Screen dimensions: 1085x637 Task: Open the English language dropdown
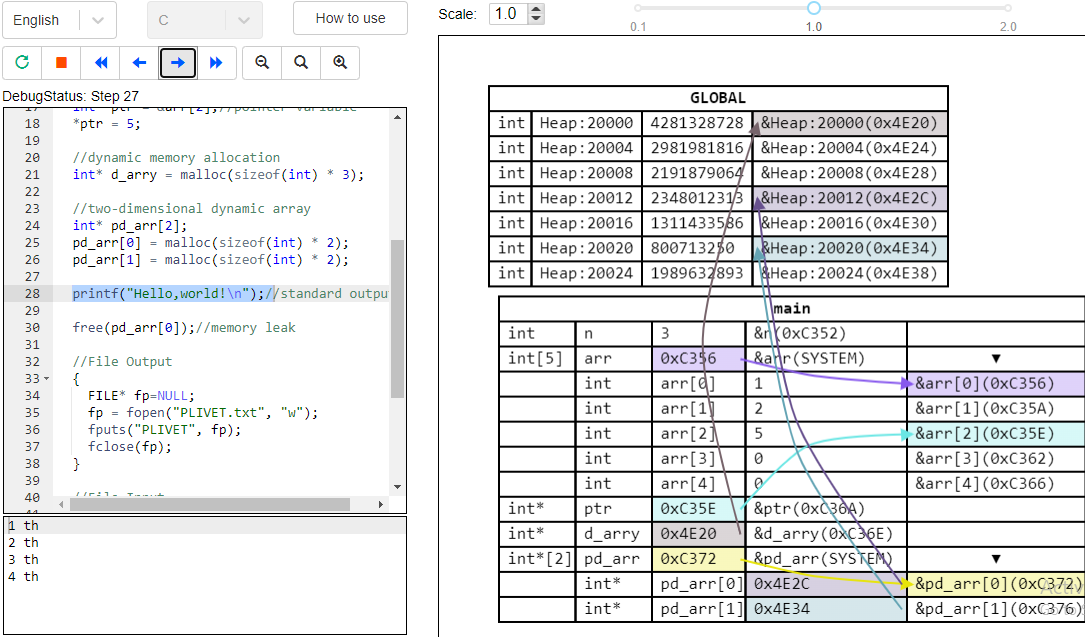(96, 19)
